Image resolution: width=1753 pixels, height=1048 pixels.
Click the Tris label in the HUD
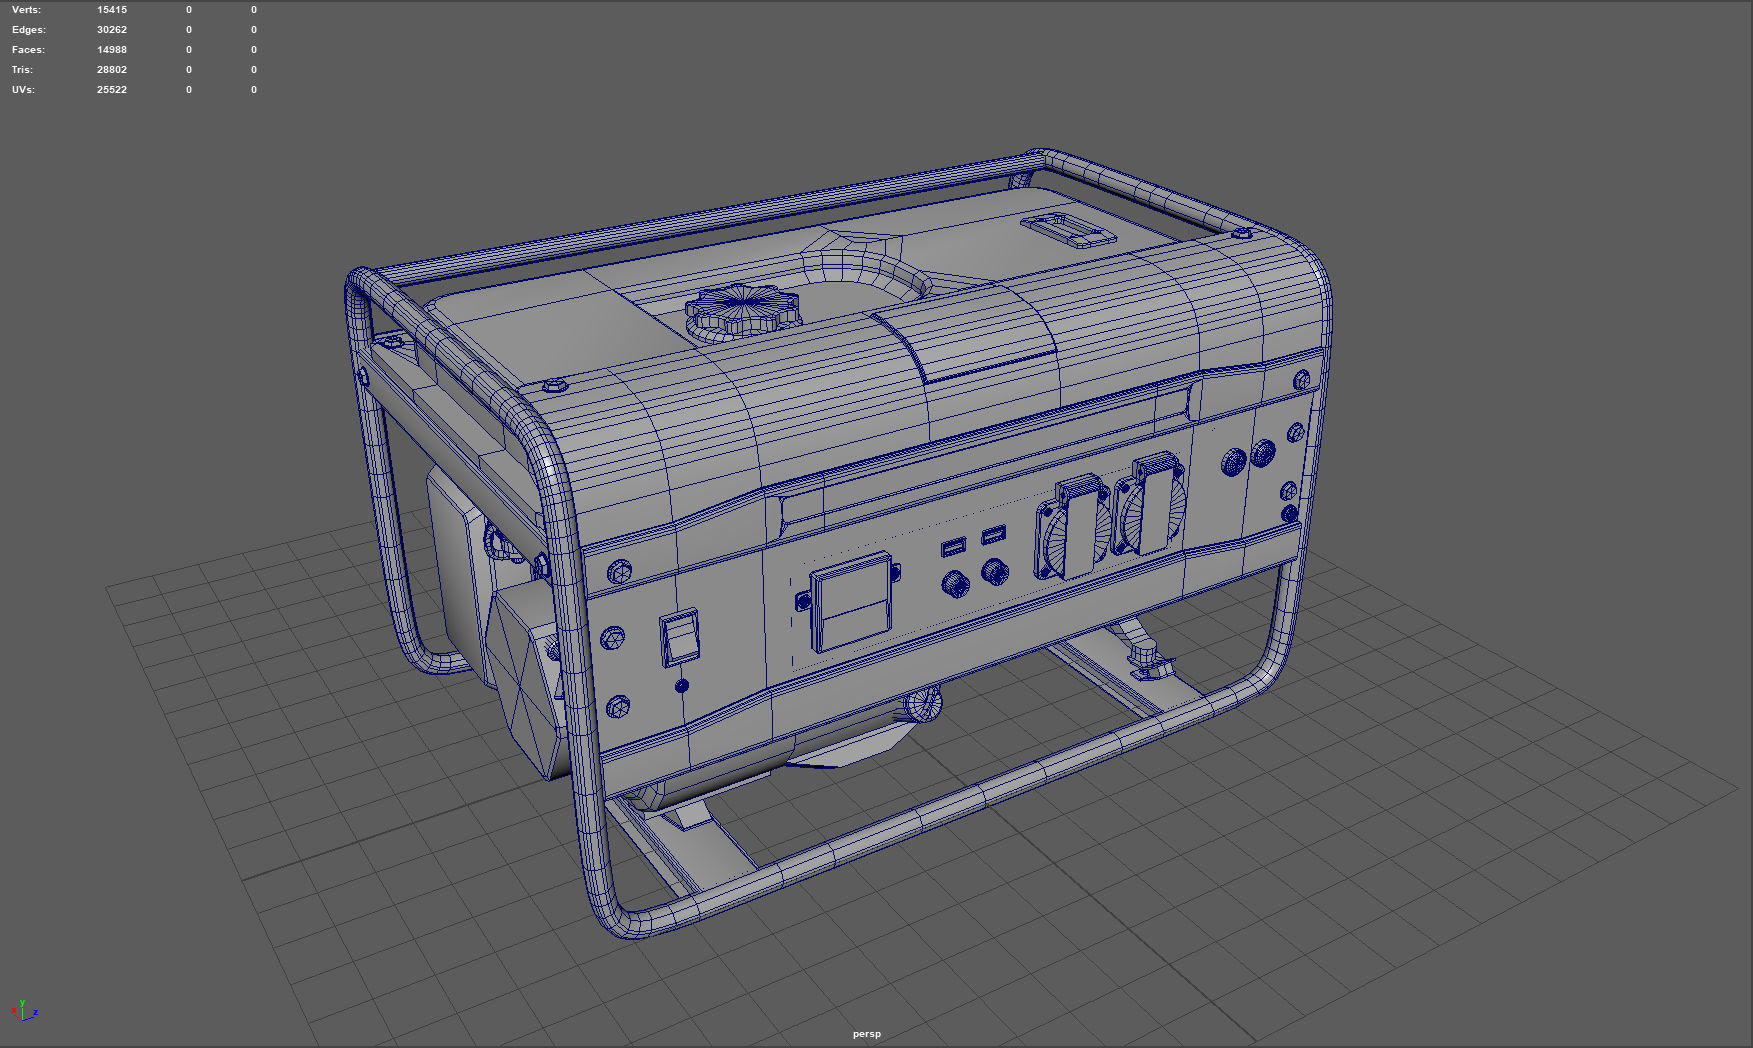click(22, 70)
